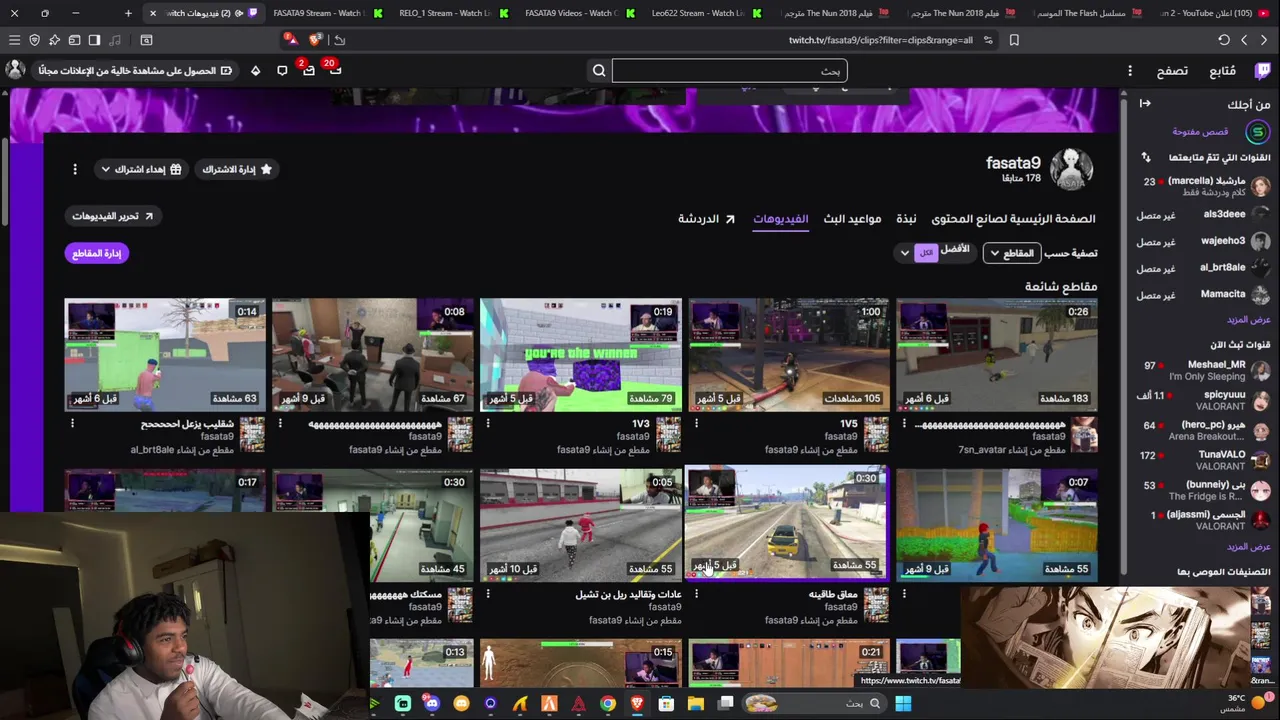Open notifications bell with 20 badge
The image size is (1280, 720).
(334, 70)
